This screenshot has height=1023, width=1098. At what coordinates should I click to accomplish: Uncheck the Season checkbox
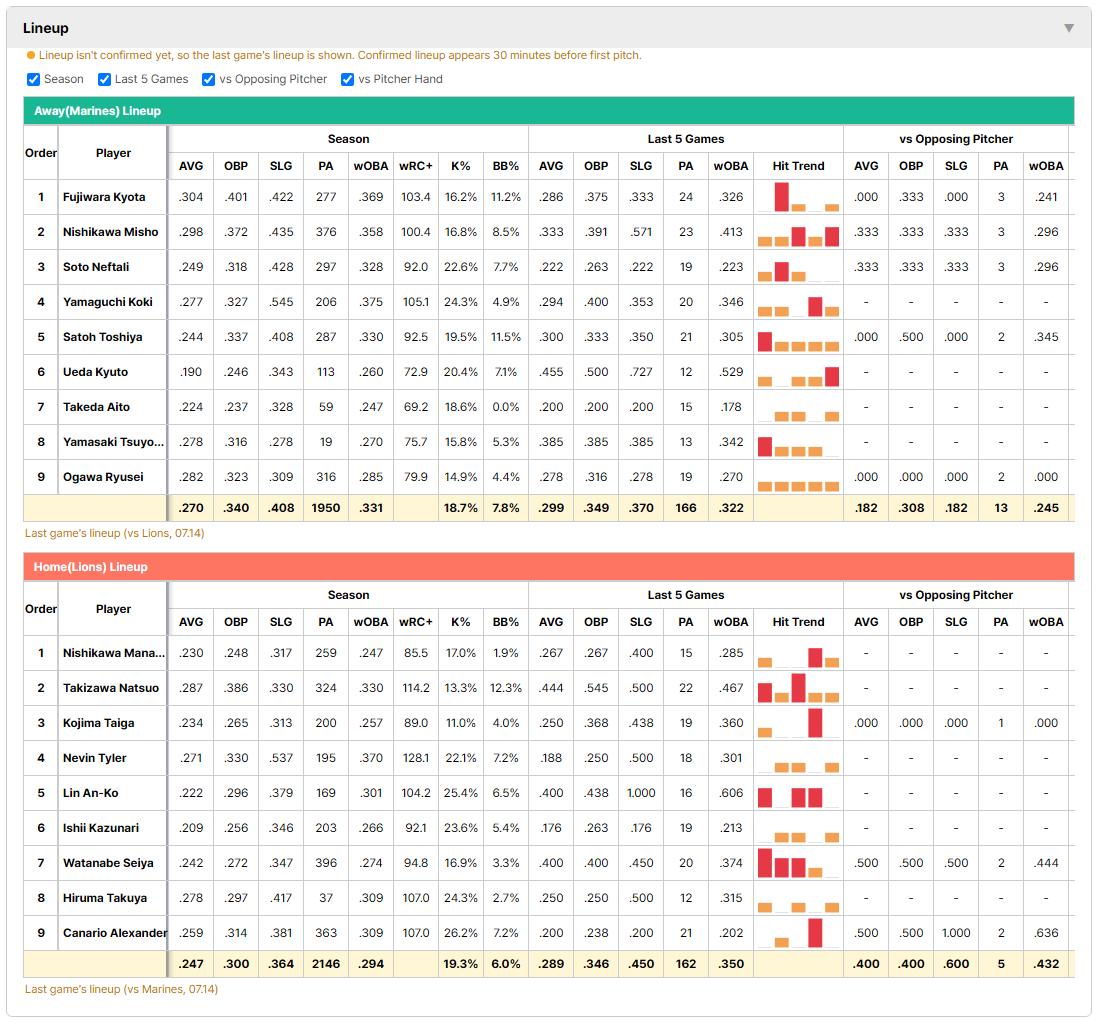tap(33, 79)
